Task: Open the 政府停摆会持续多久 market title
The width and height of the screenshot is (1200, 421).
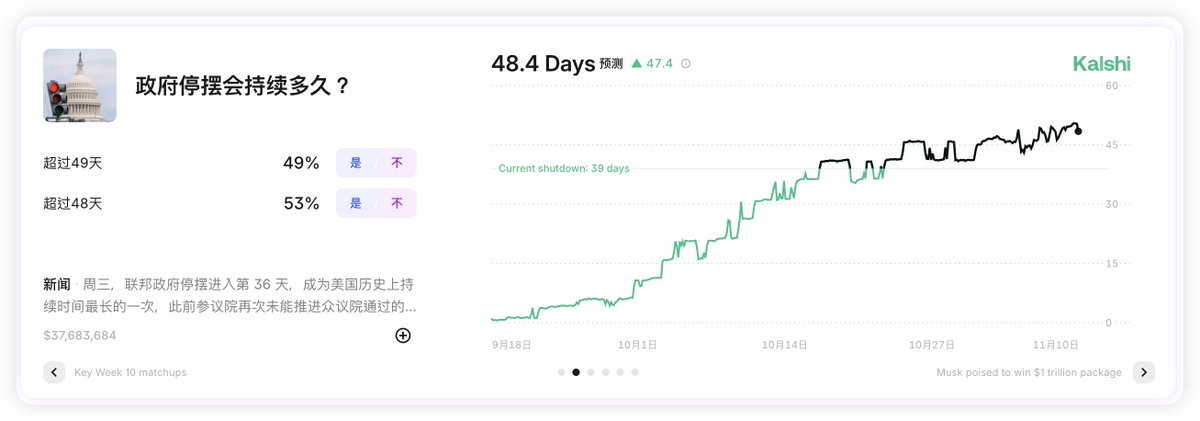Action: click(242, 86)
